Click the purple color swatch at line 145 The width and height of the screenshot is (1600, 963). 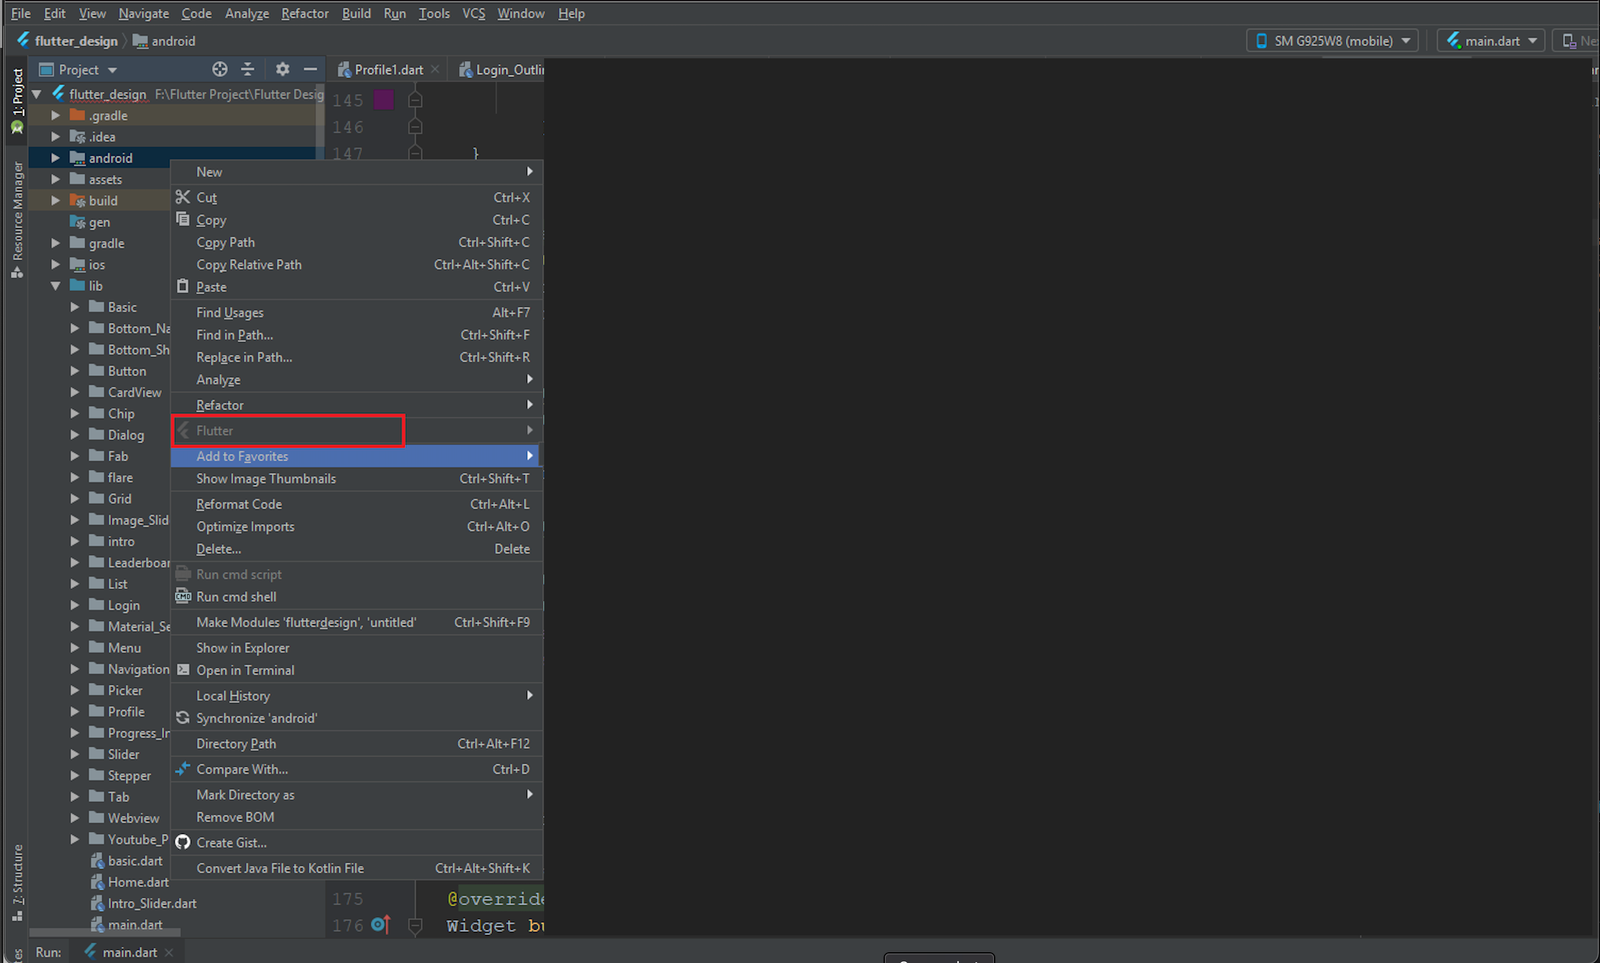(383, 100)
